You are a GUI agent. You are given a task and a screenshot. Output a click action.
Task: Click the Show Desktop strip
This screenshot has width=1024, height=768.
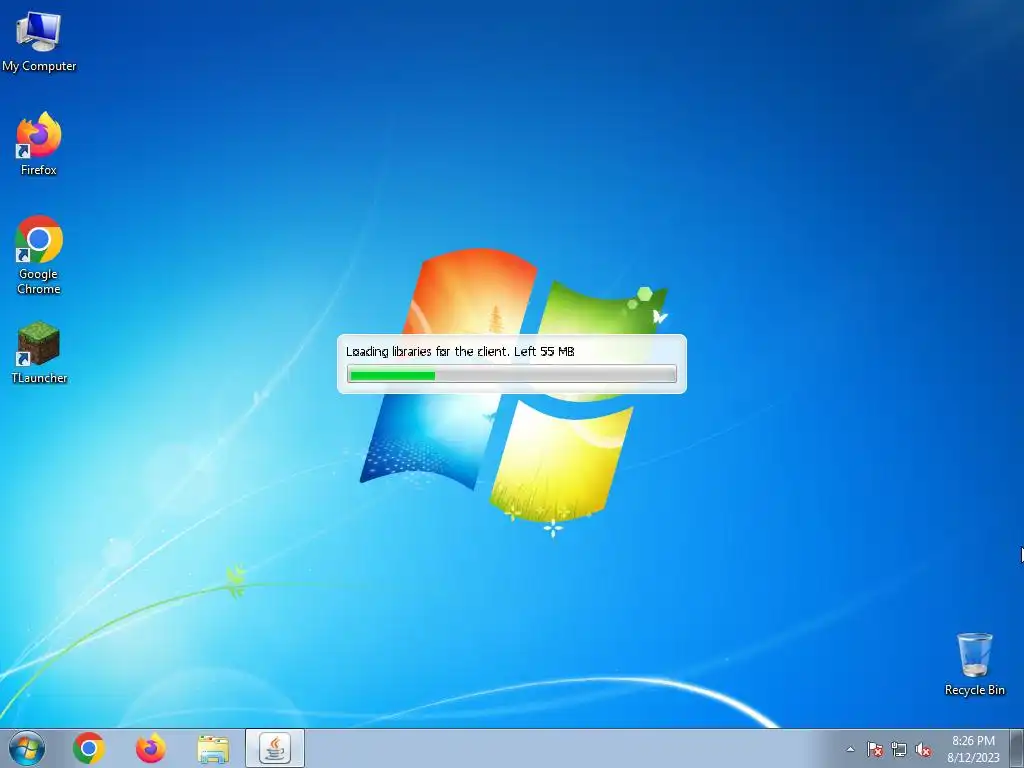coord(1017,748)
